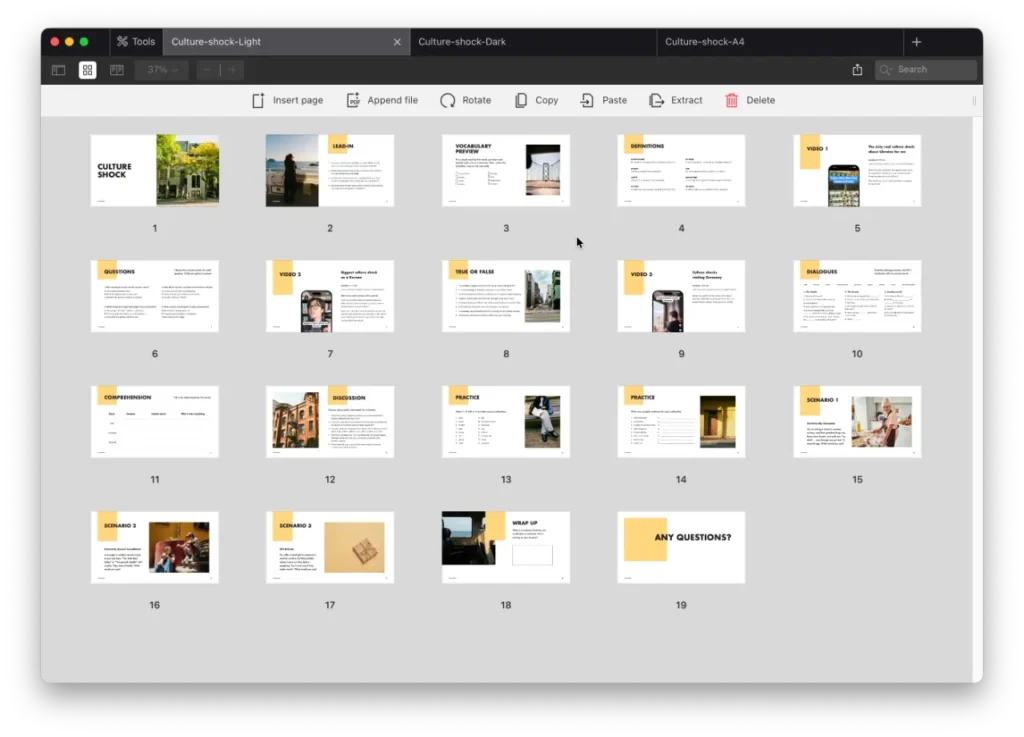Toggle the page grid thumbnail view

(x=88, y=70)
